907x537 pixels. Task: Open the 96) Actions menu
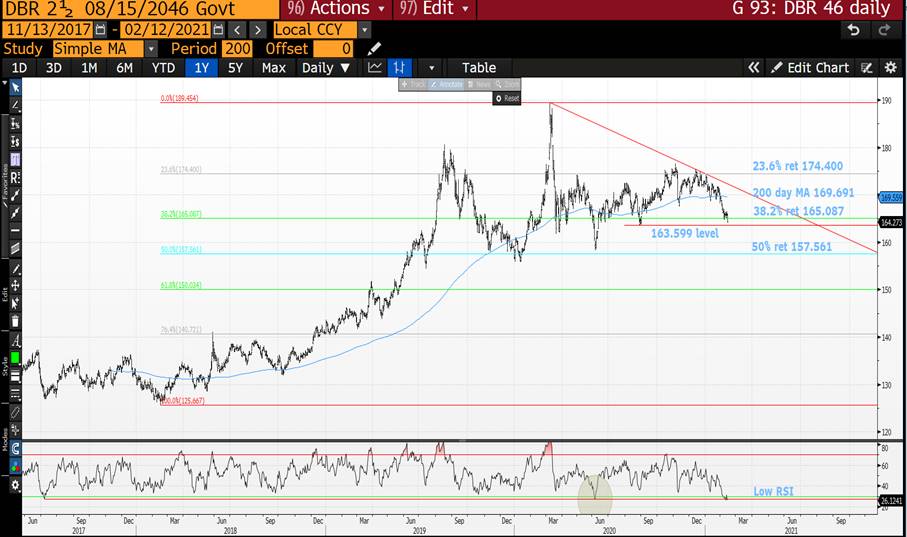[332, 9]
